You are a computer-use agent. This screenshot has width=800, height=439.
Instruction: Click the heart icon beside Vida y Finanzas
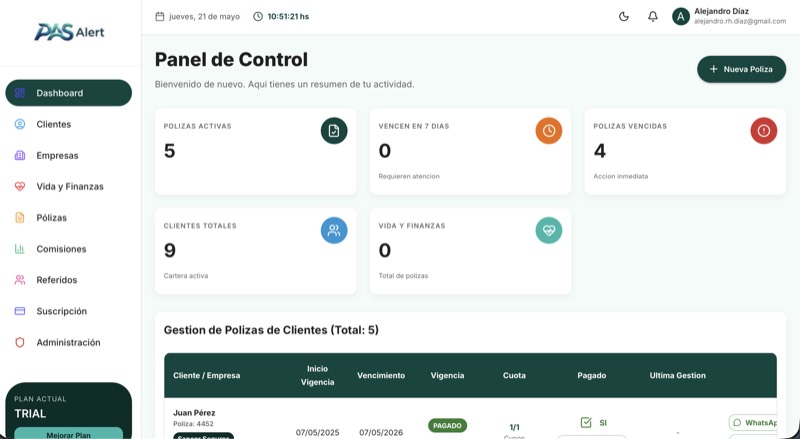[20, 186]
